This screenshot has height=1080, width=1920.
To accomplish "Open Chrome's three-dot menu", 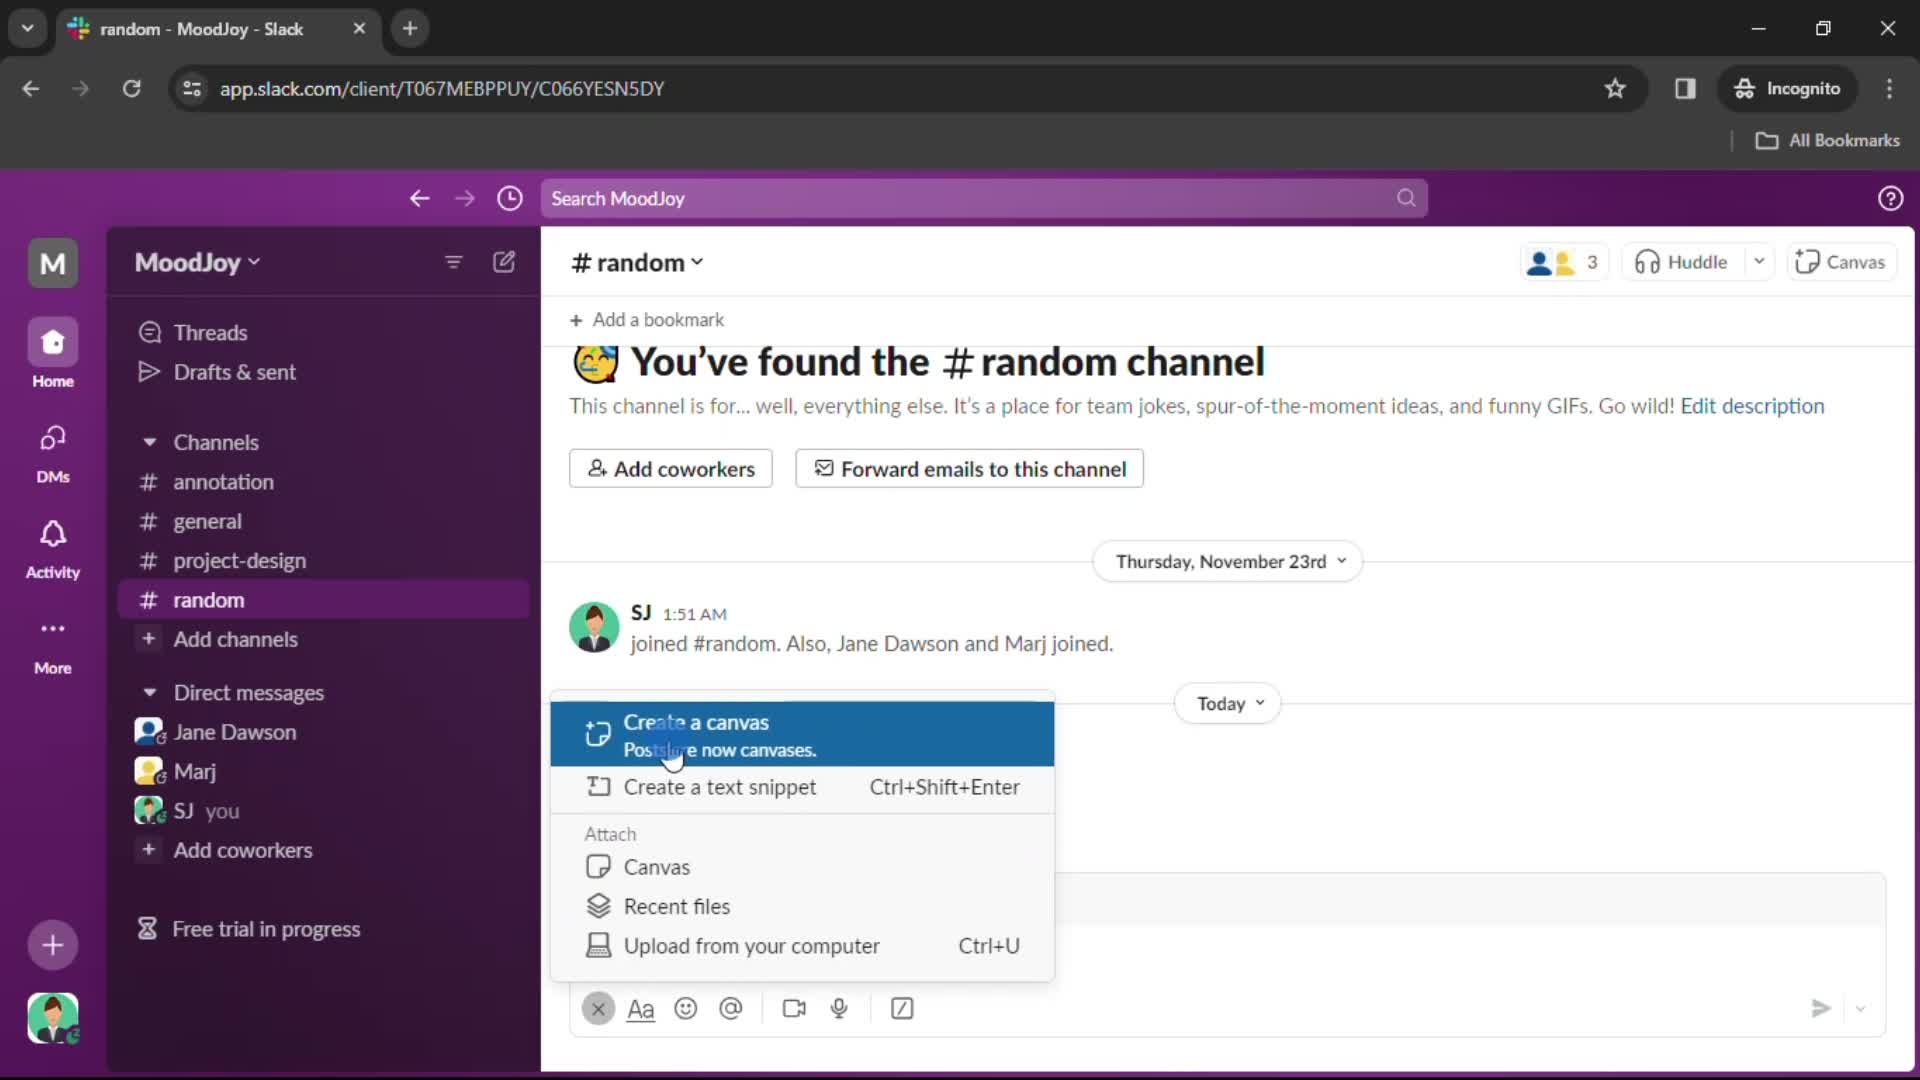I will click(1889, 88).
